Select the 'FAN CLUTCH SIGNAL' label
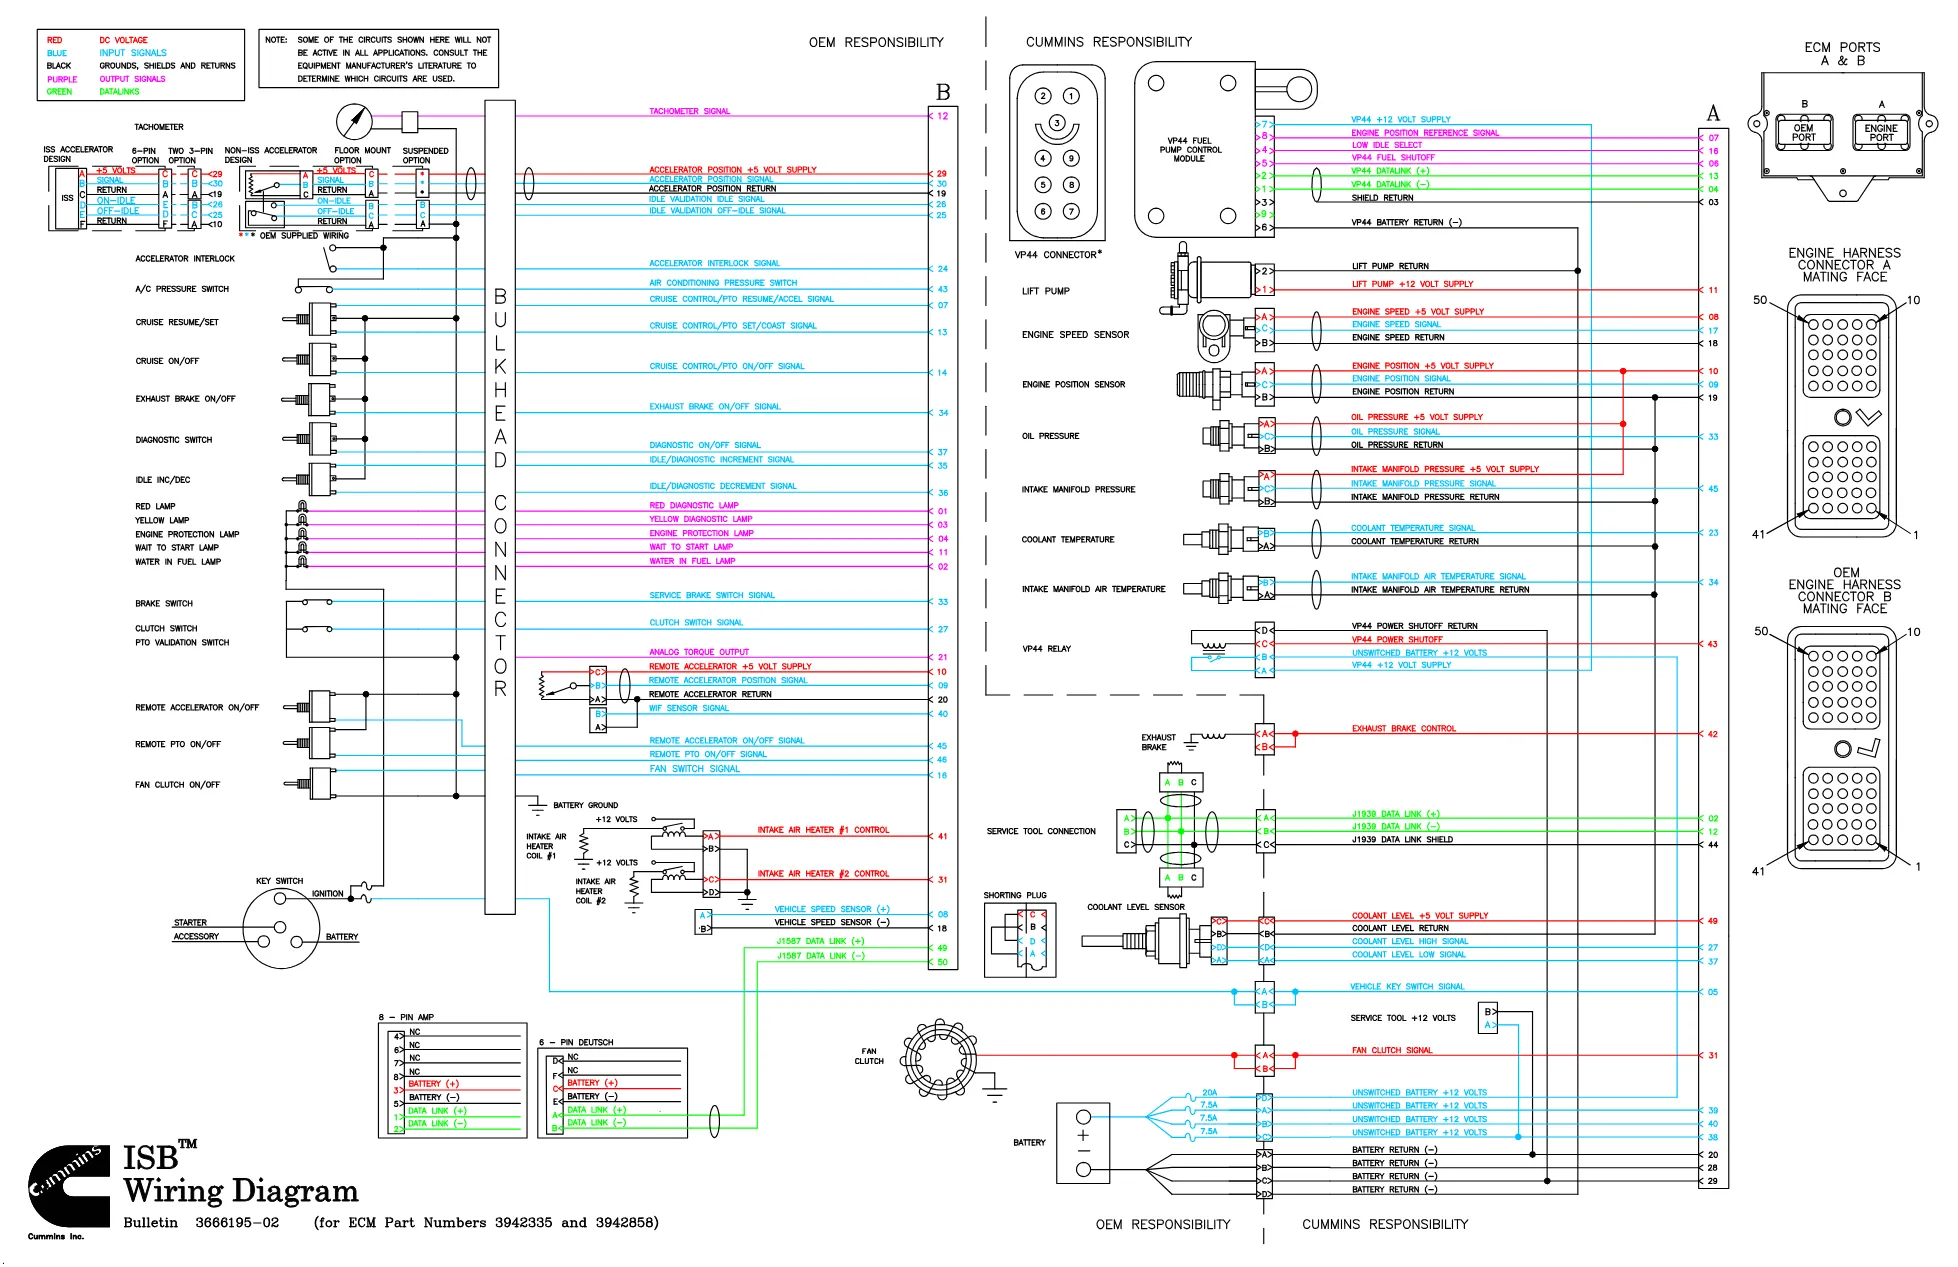Viewport: 1958px width, 1267px height. (x=1392, y=1050)
